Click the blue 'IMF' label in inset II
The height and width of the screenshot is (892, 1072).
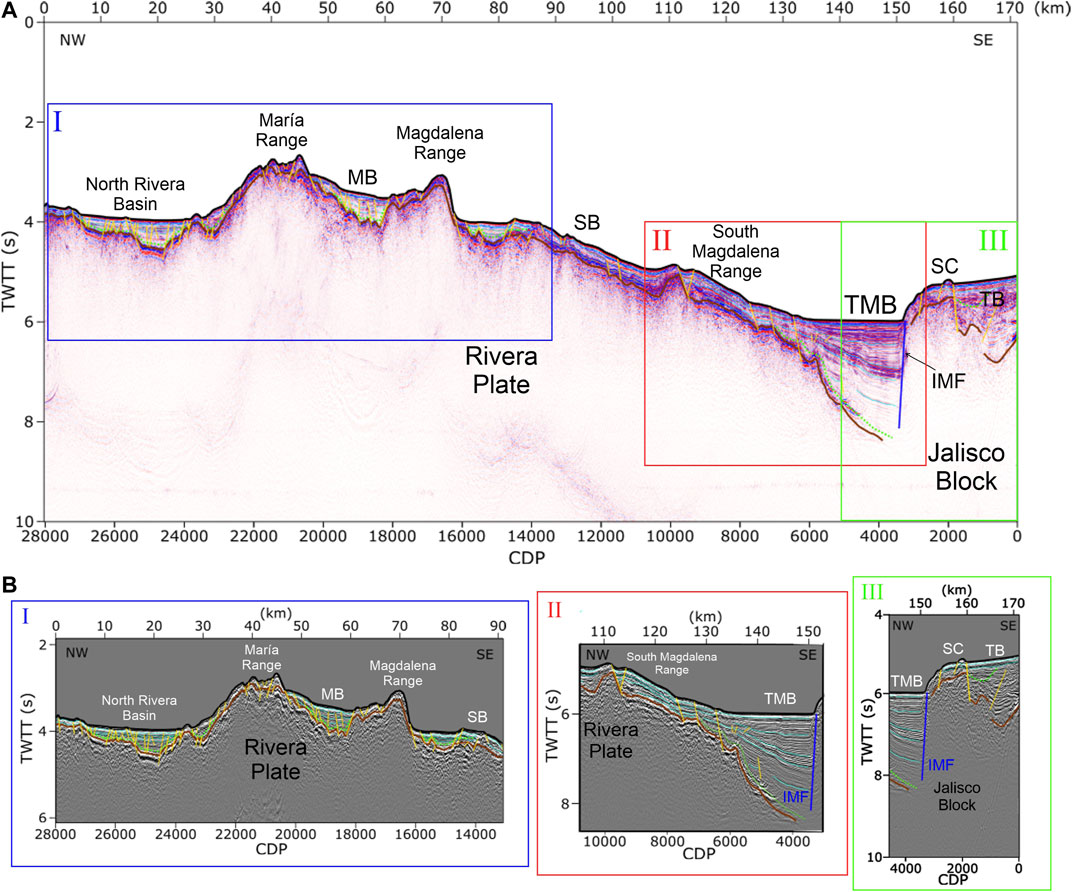click(x=795, y=797)
